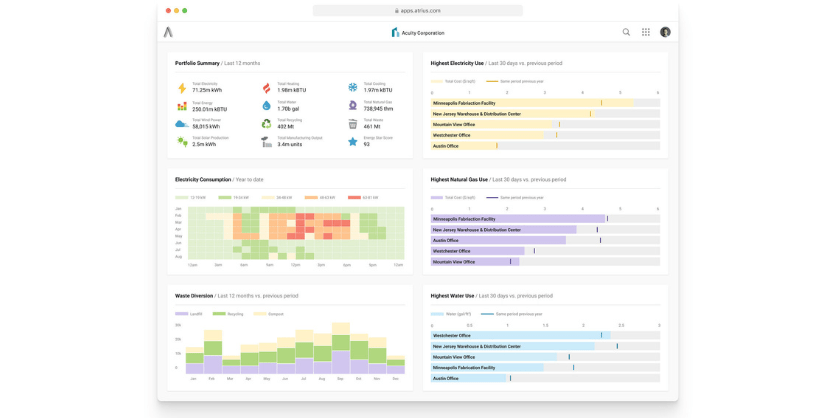Select the Total Energy bar chart icon
The height and width of the screenshot is (418, 836).
pyautogui.click(x=182, y=106)
